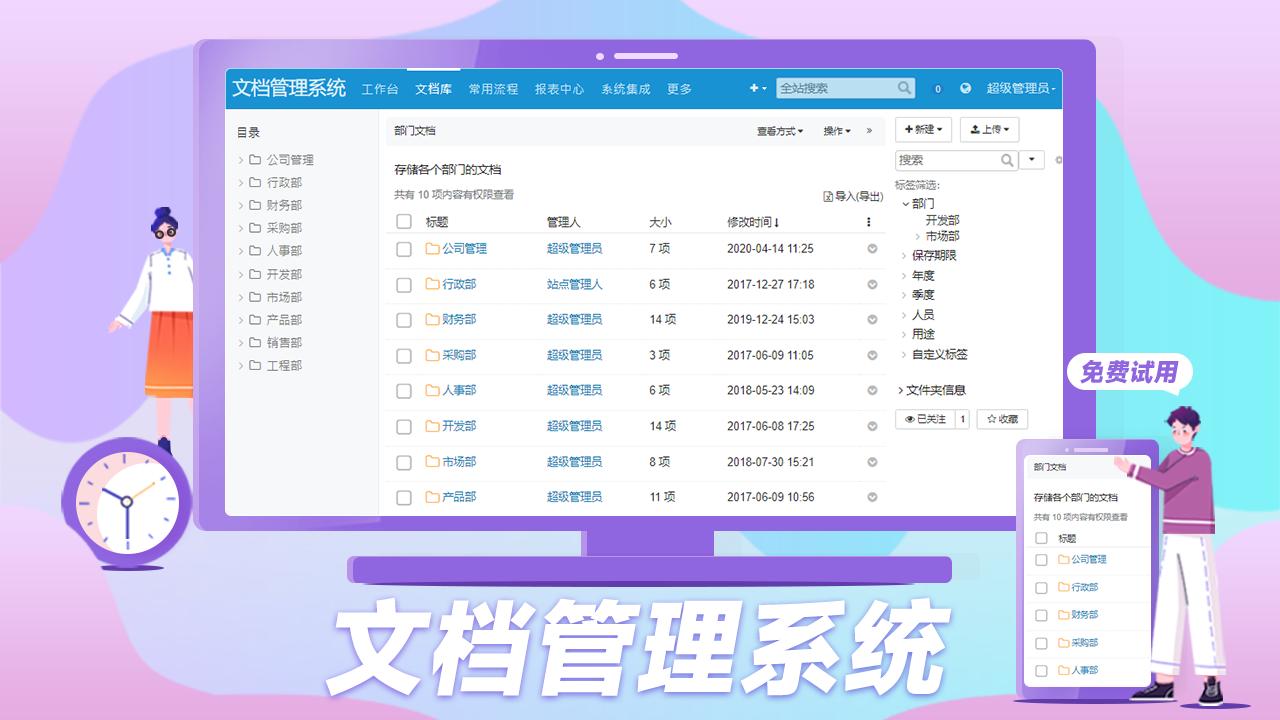Viewport: 1280px width, 720px height.
Task: Check the box next to 财务部
Action: point(404,320)
